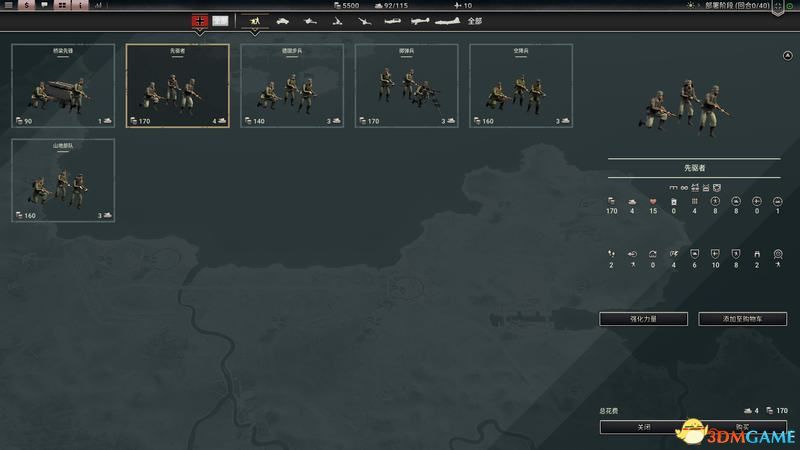Switch to the large strategic bomber tab
Screen dimensions: 800x450
pos(448,21)
